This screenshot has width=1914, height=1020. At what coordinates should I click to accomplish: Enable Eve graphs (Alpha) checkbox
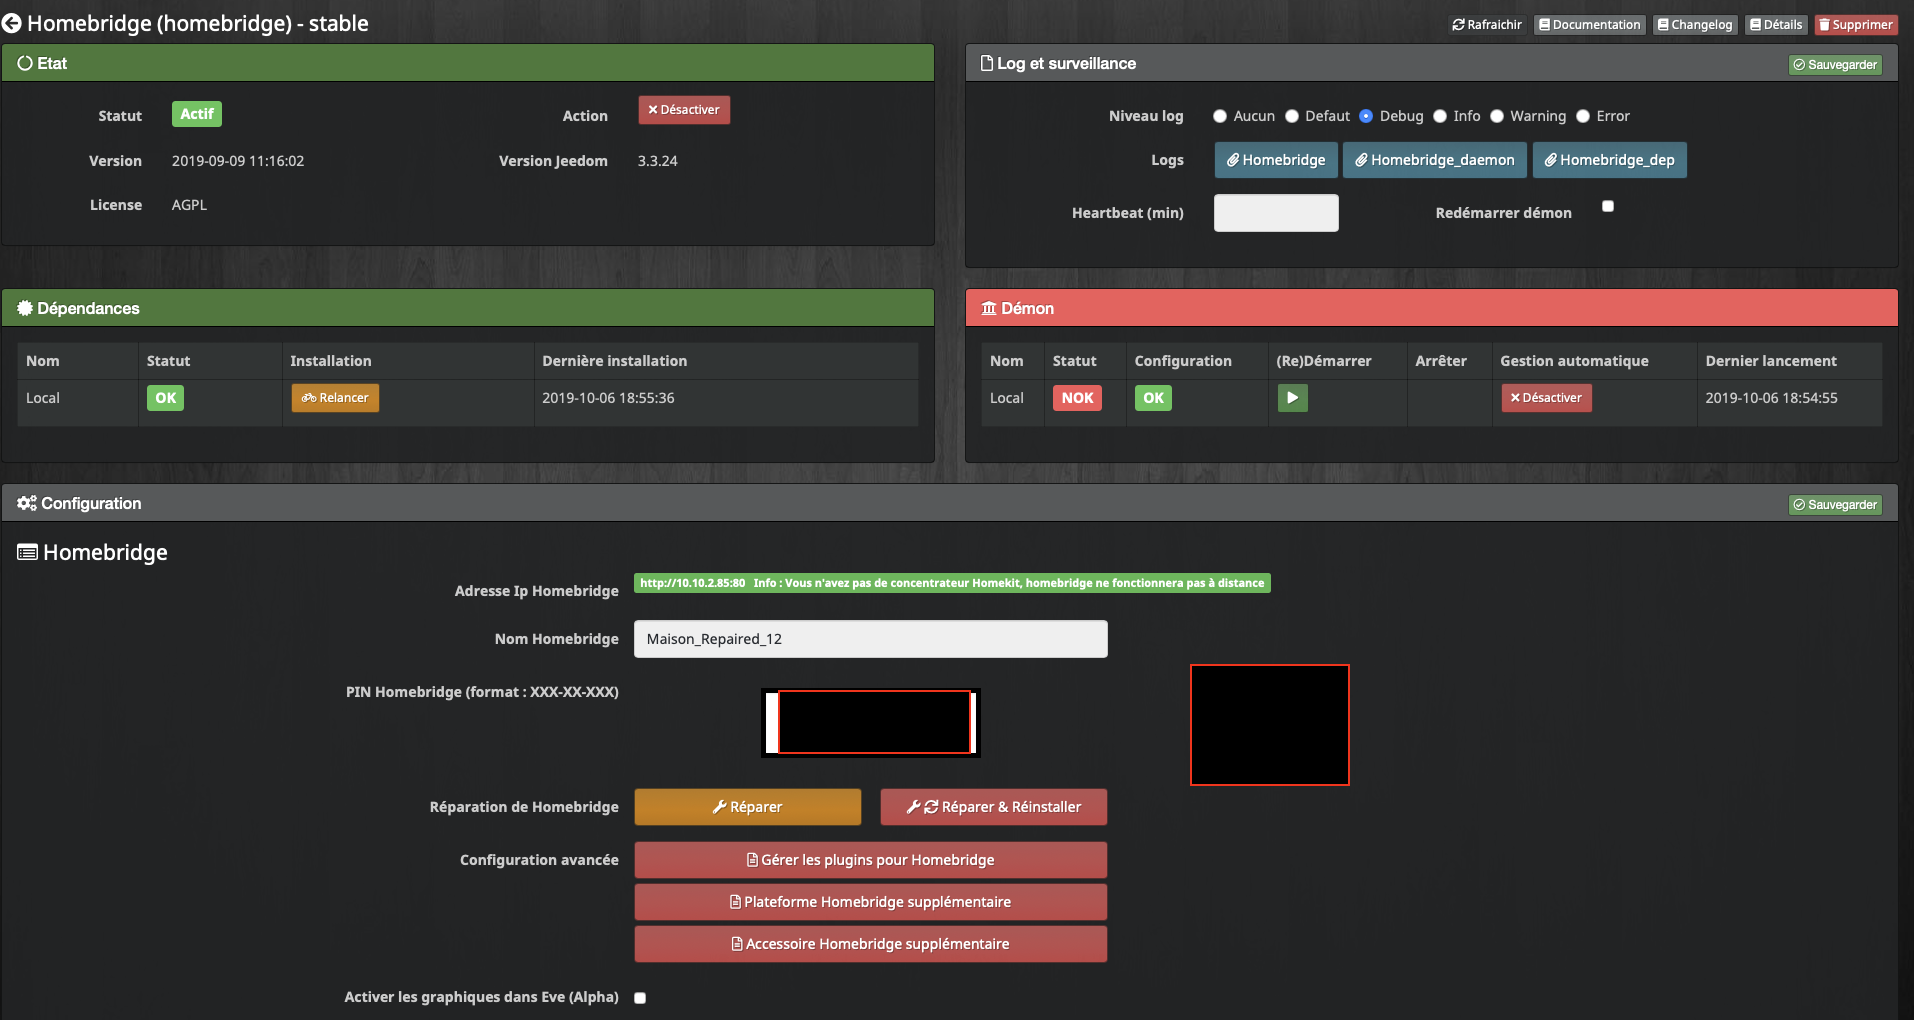pyautogui.click(x=640, y=998)
